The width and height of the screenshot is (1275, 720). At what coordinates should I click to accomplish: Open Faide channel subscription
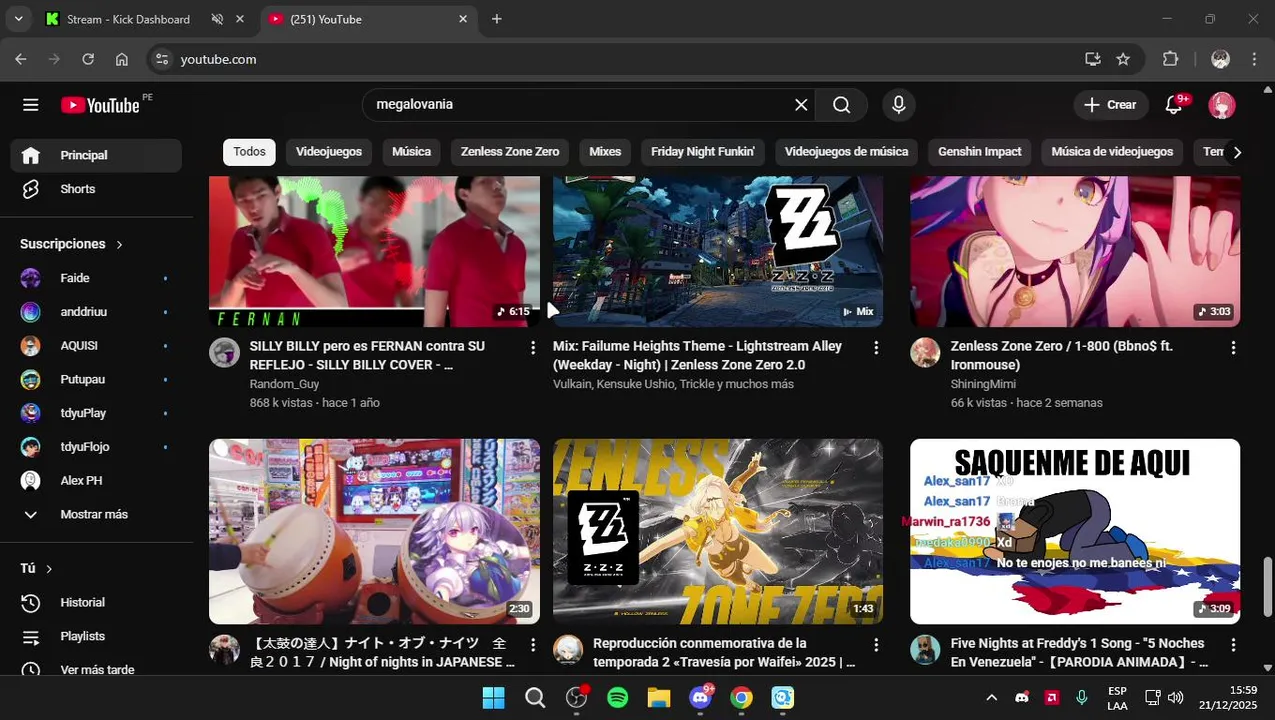click(x=97, y=278)
